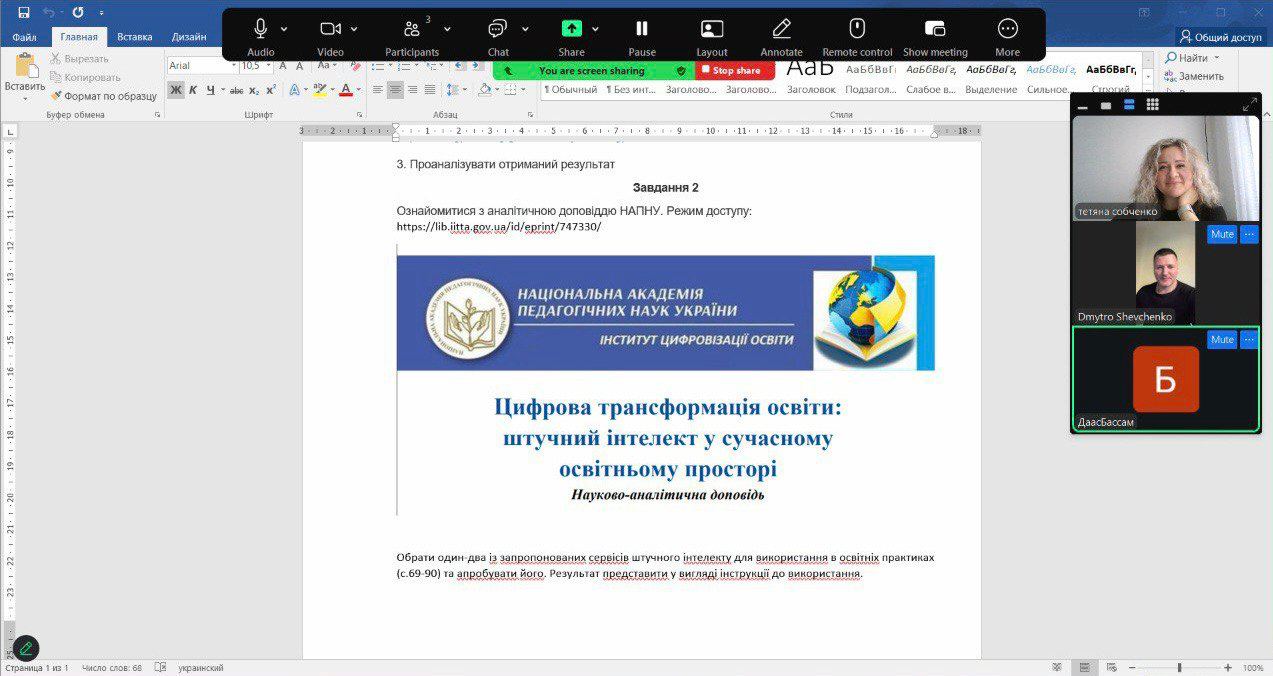Click the red Stop share button
Viewport: 1273px width, 676px height.
[736, 71]
